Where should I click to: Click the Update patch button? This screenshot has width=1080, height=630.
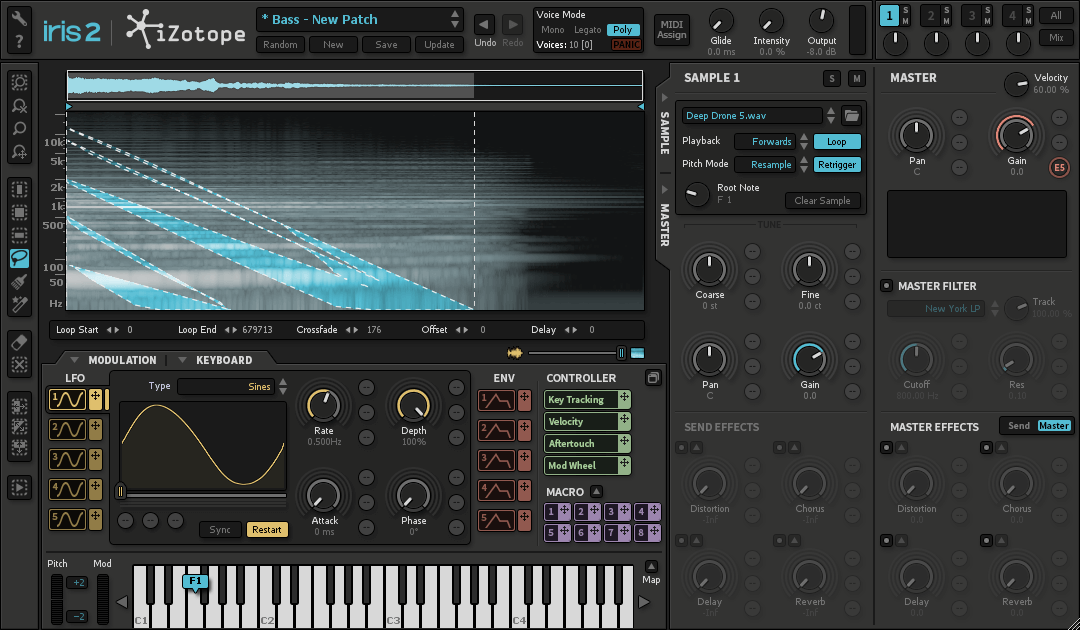pyautogui.click(x=439, y=45)
